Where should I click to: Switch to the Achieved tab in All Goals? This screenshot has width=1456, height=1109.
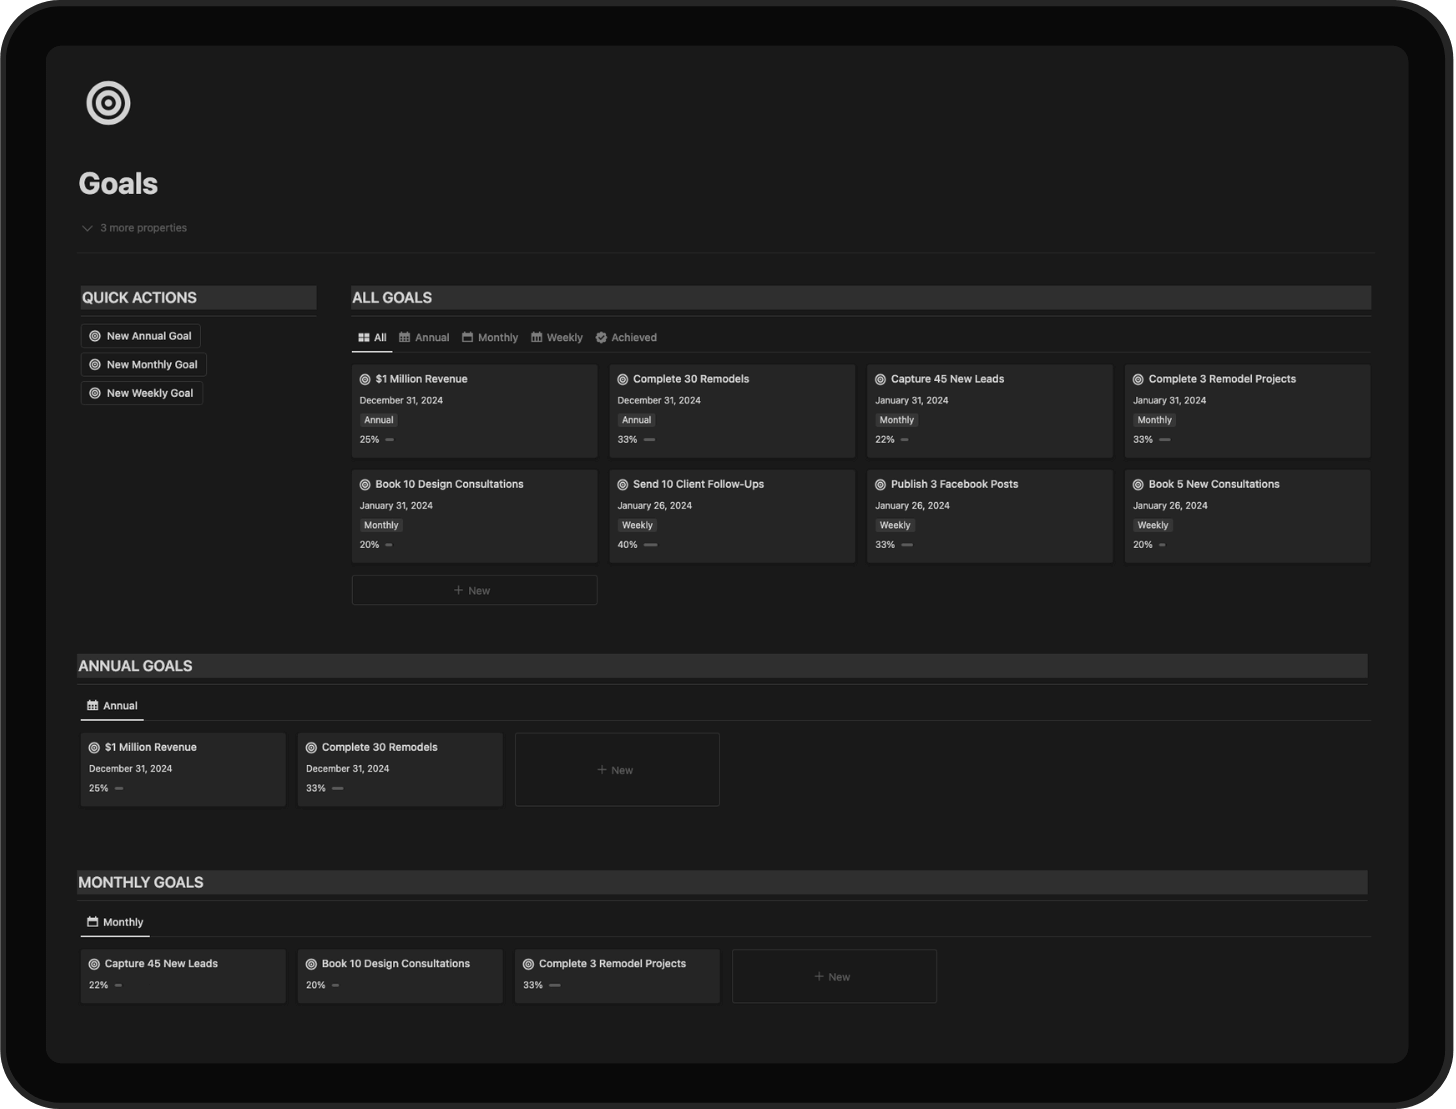pyautogui.click(x=626, y=338)
